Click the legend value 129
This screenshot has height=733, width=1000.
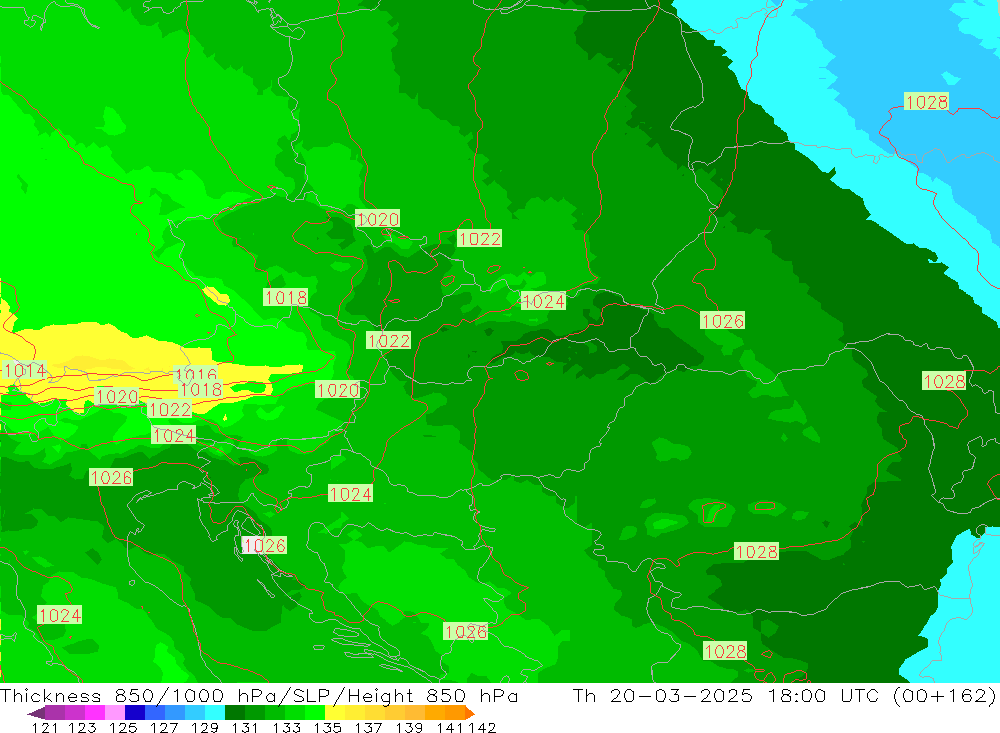tap(204, 727)
